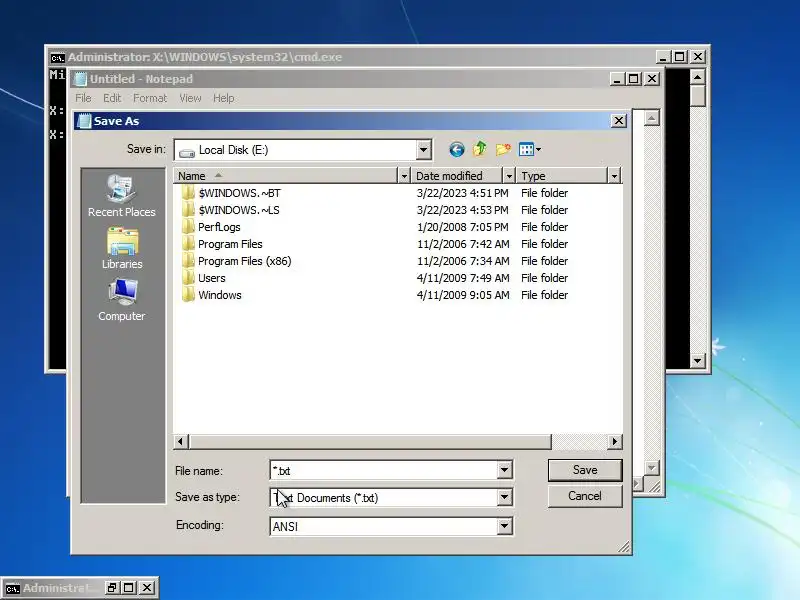This screenshot has height=600, width=800.
Task: Close the Save As dialog
Action: coord(618,121)
